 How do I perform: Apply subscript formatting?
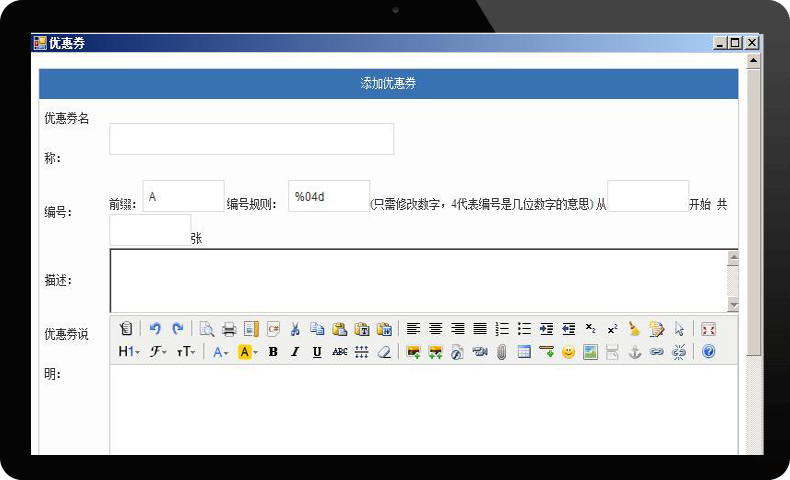pos(590,329)
